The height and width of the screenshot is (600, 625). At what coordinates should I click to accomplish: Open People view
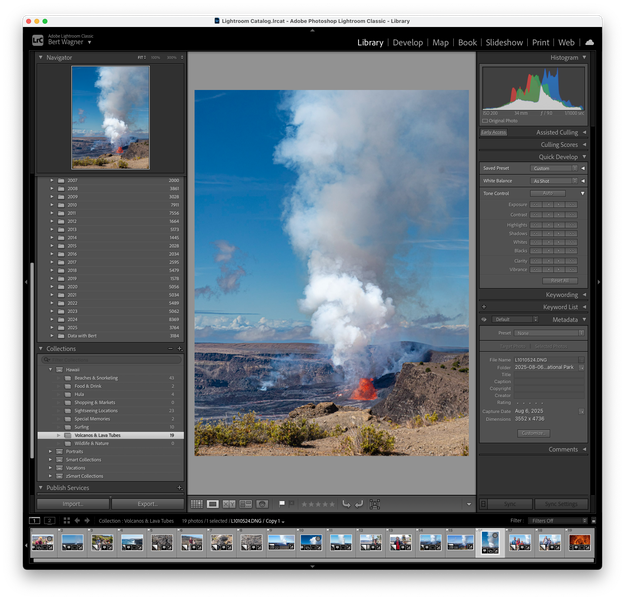262,504
